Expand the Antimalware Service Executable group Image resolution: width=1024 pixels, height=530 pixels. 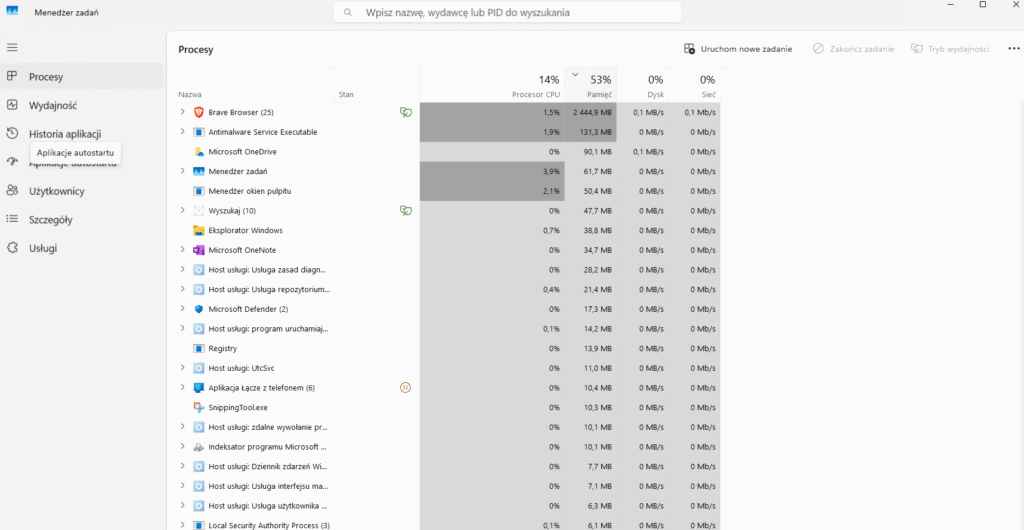click(182, 132)
